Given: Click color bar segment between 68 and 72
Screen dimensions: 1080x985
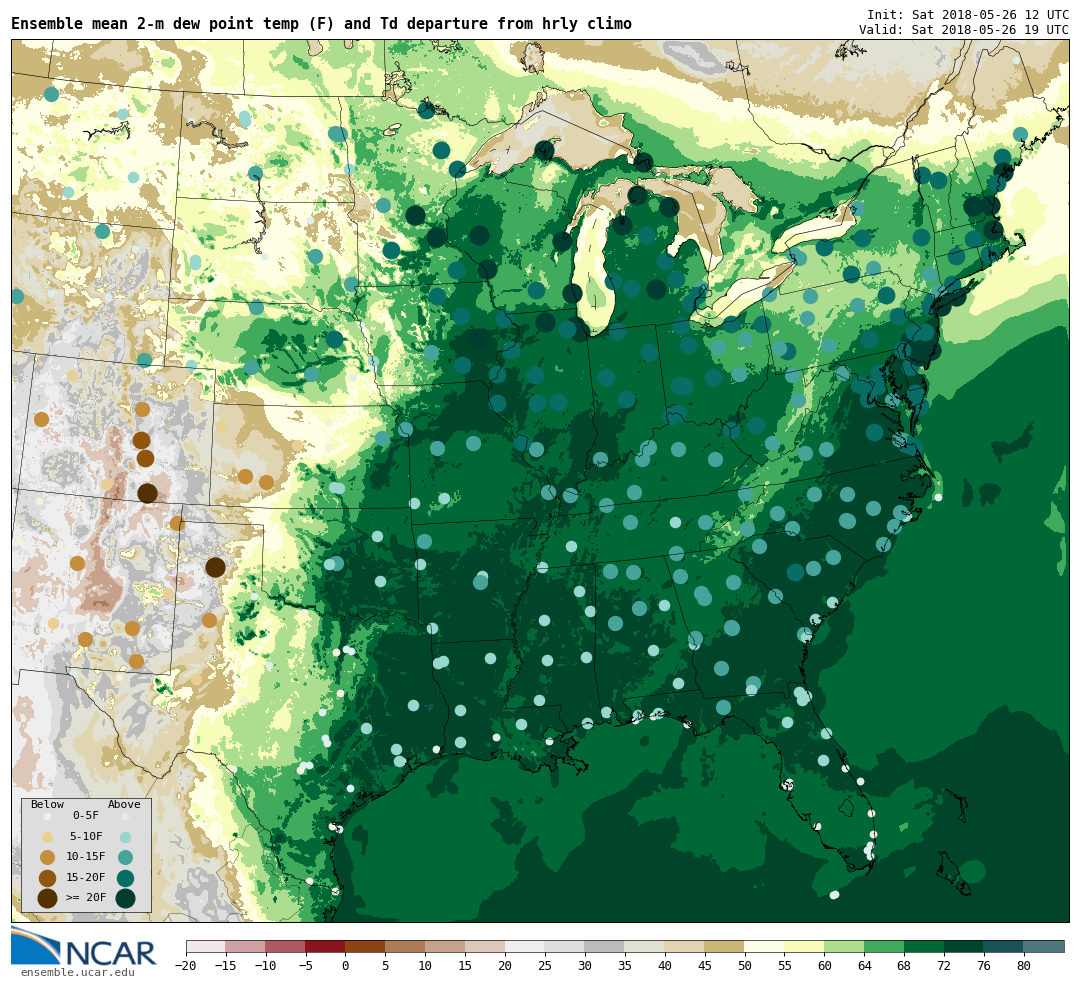Looking at the screenshot, I should pos(925,946).
